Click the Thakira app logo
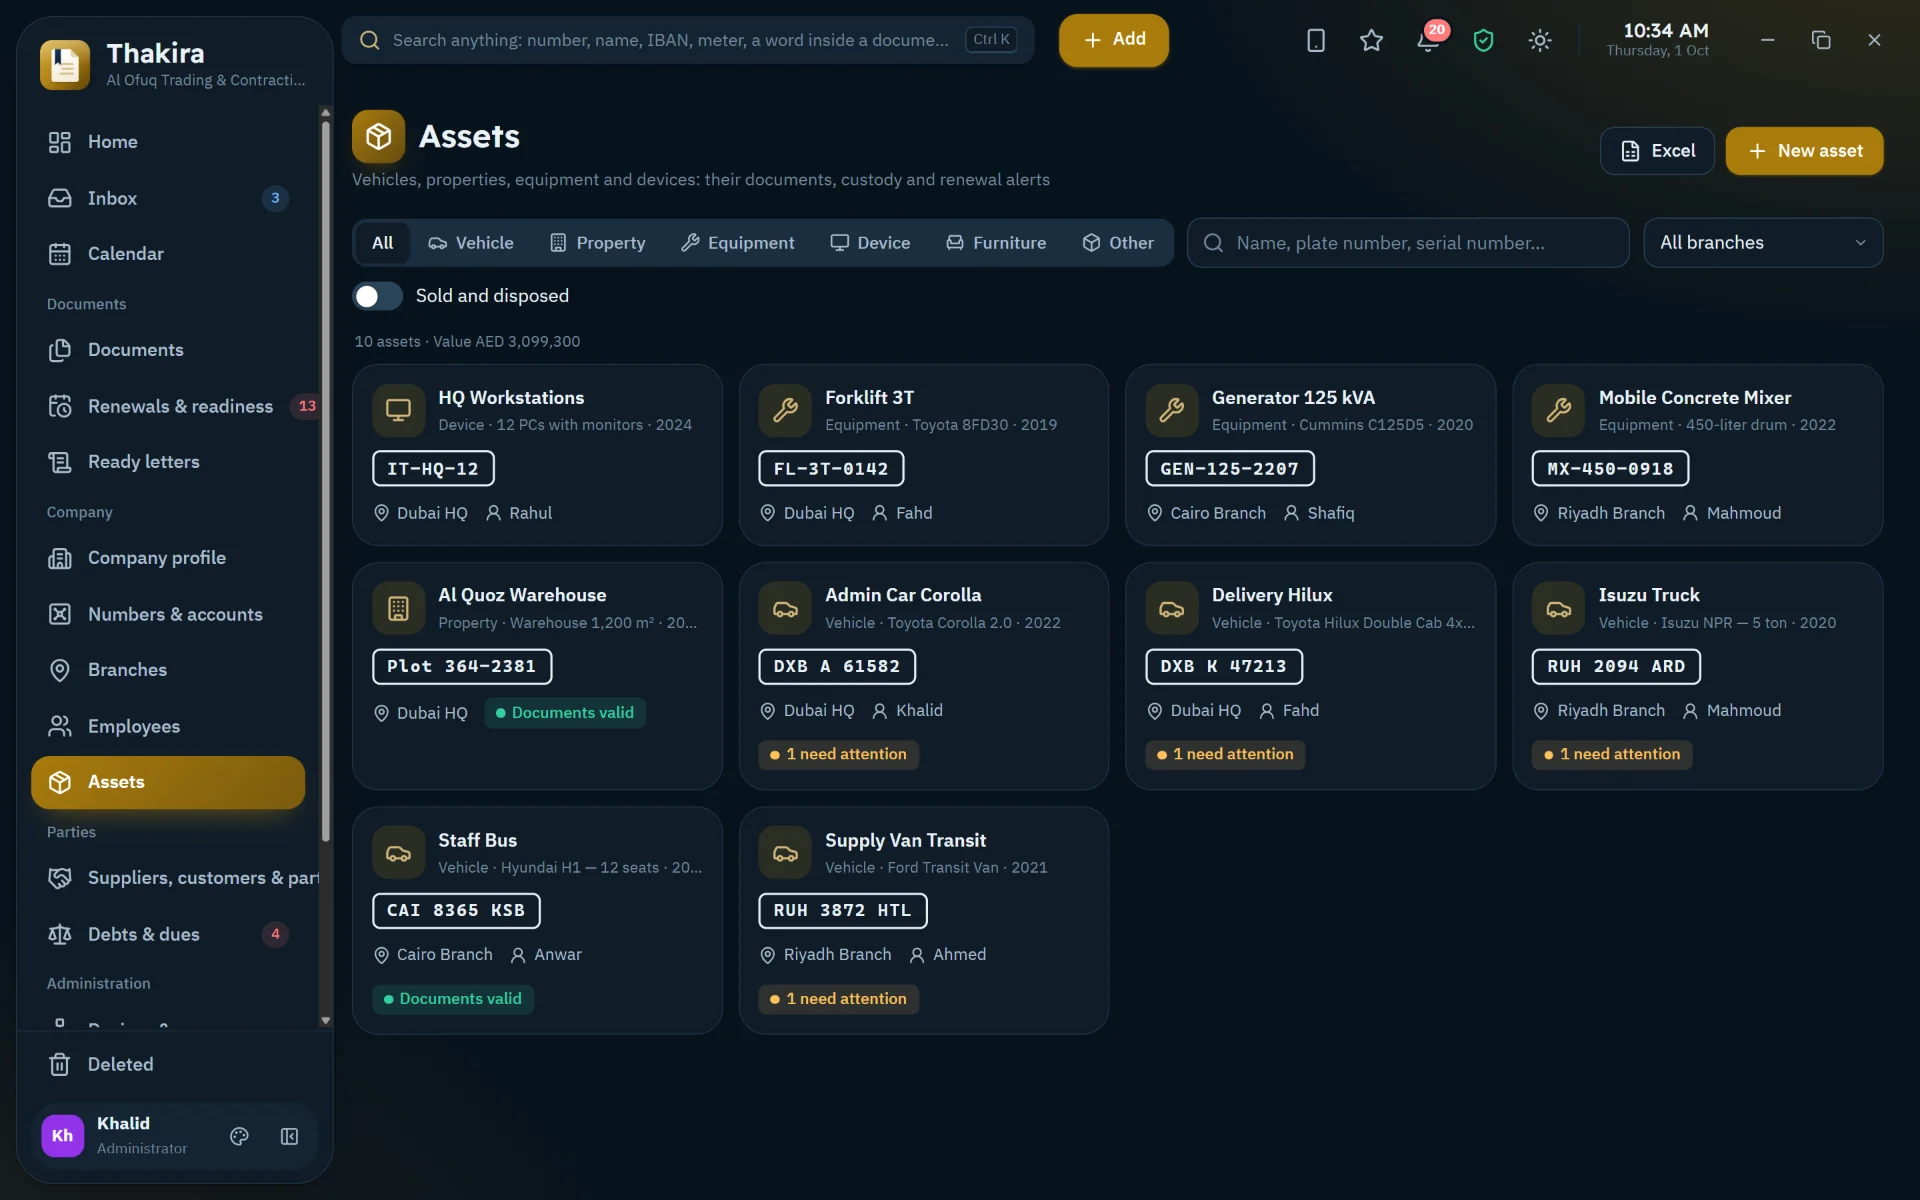 [x=65, y=64]
